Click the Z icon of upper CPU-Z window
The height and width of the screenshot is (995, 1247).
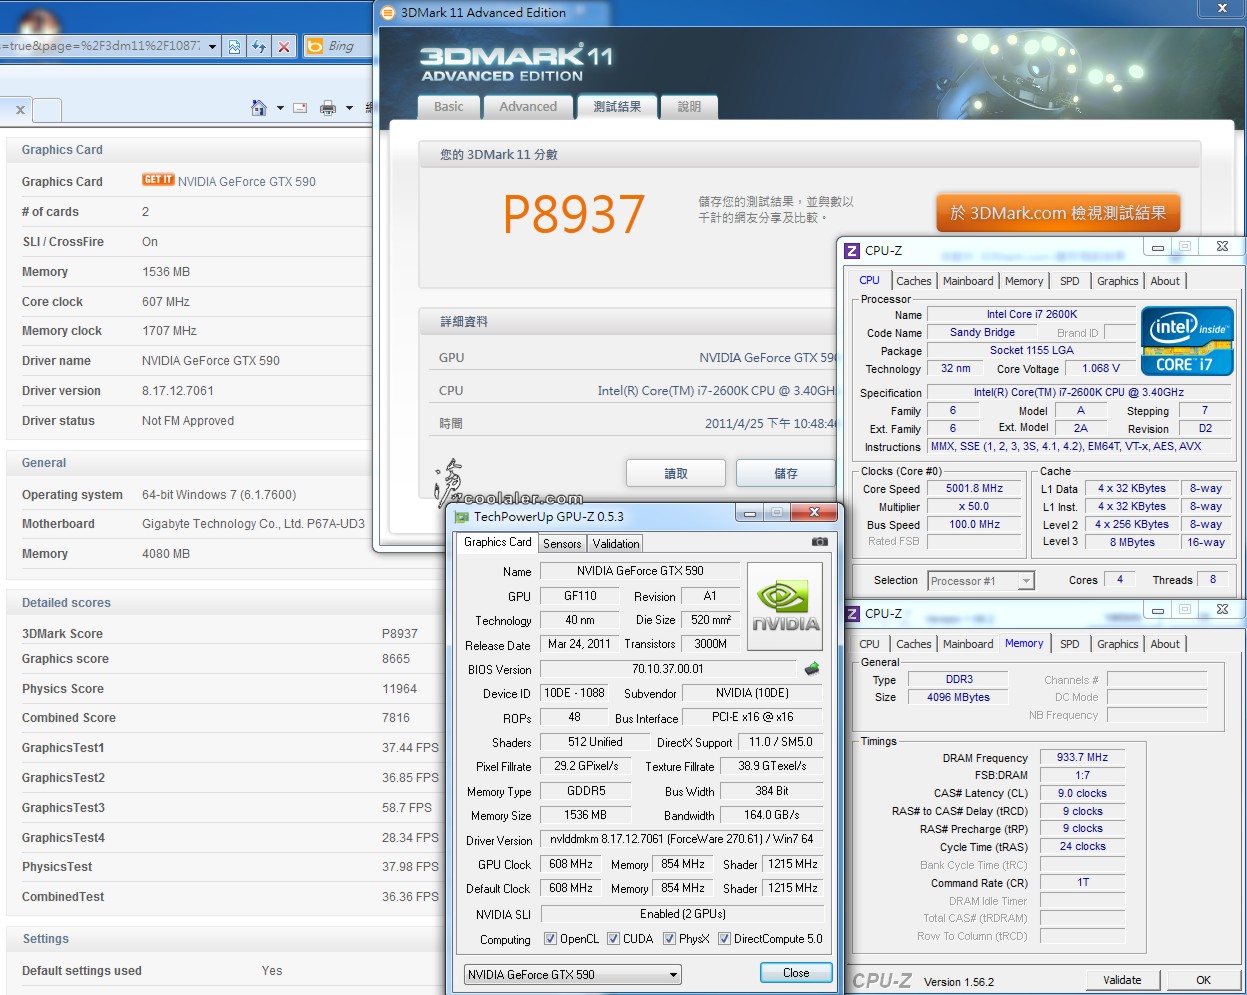tap(852, 251)
